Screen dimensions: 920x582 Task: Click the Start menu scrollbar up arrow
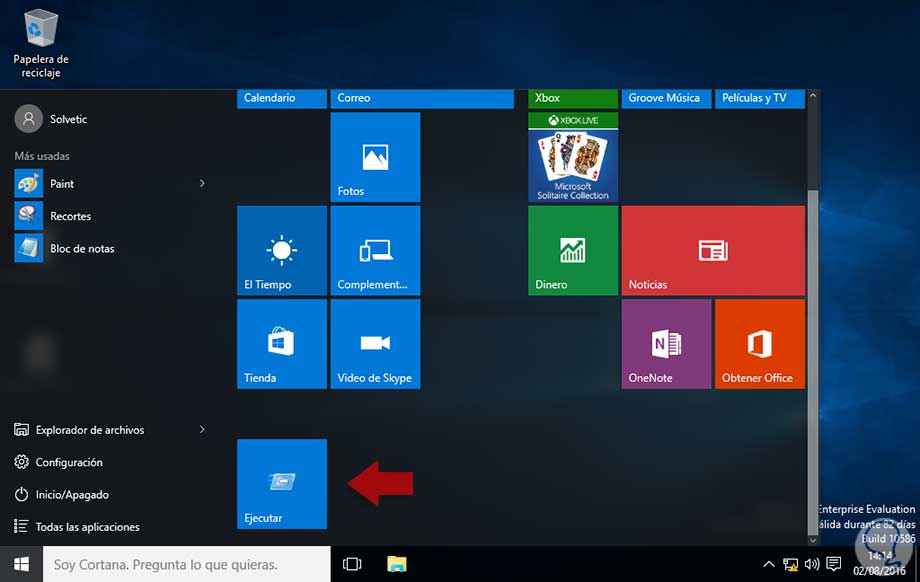coord(813,96)
